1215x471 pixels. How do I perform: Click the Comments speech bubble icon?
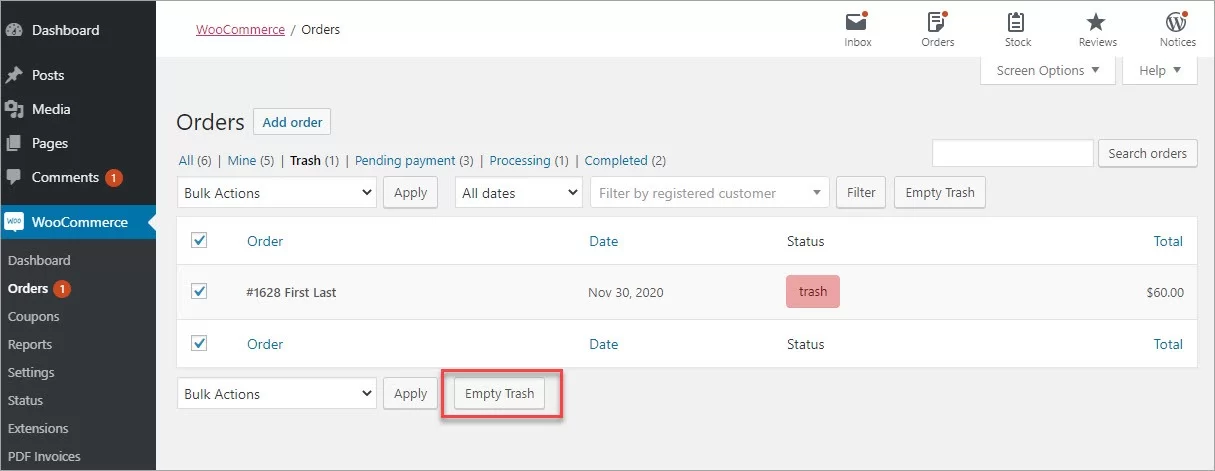pyautogui.click(x=14, y=177)
